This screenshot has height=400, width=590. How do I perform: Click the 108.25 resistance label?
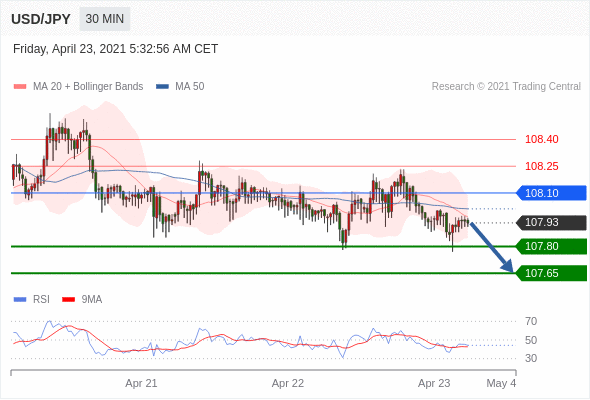click(x=542, y=166)
